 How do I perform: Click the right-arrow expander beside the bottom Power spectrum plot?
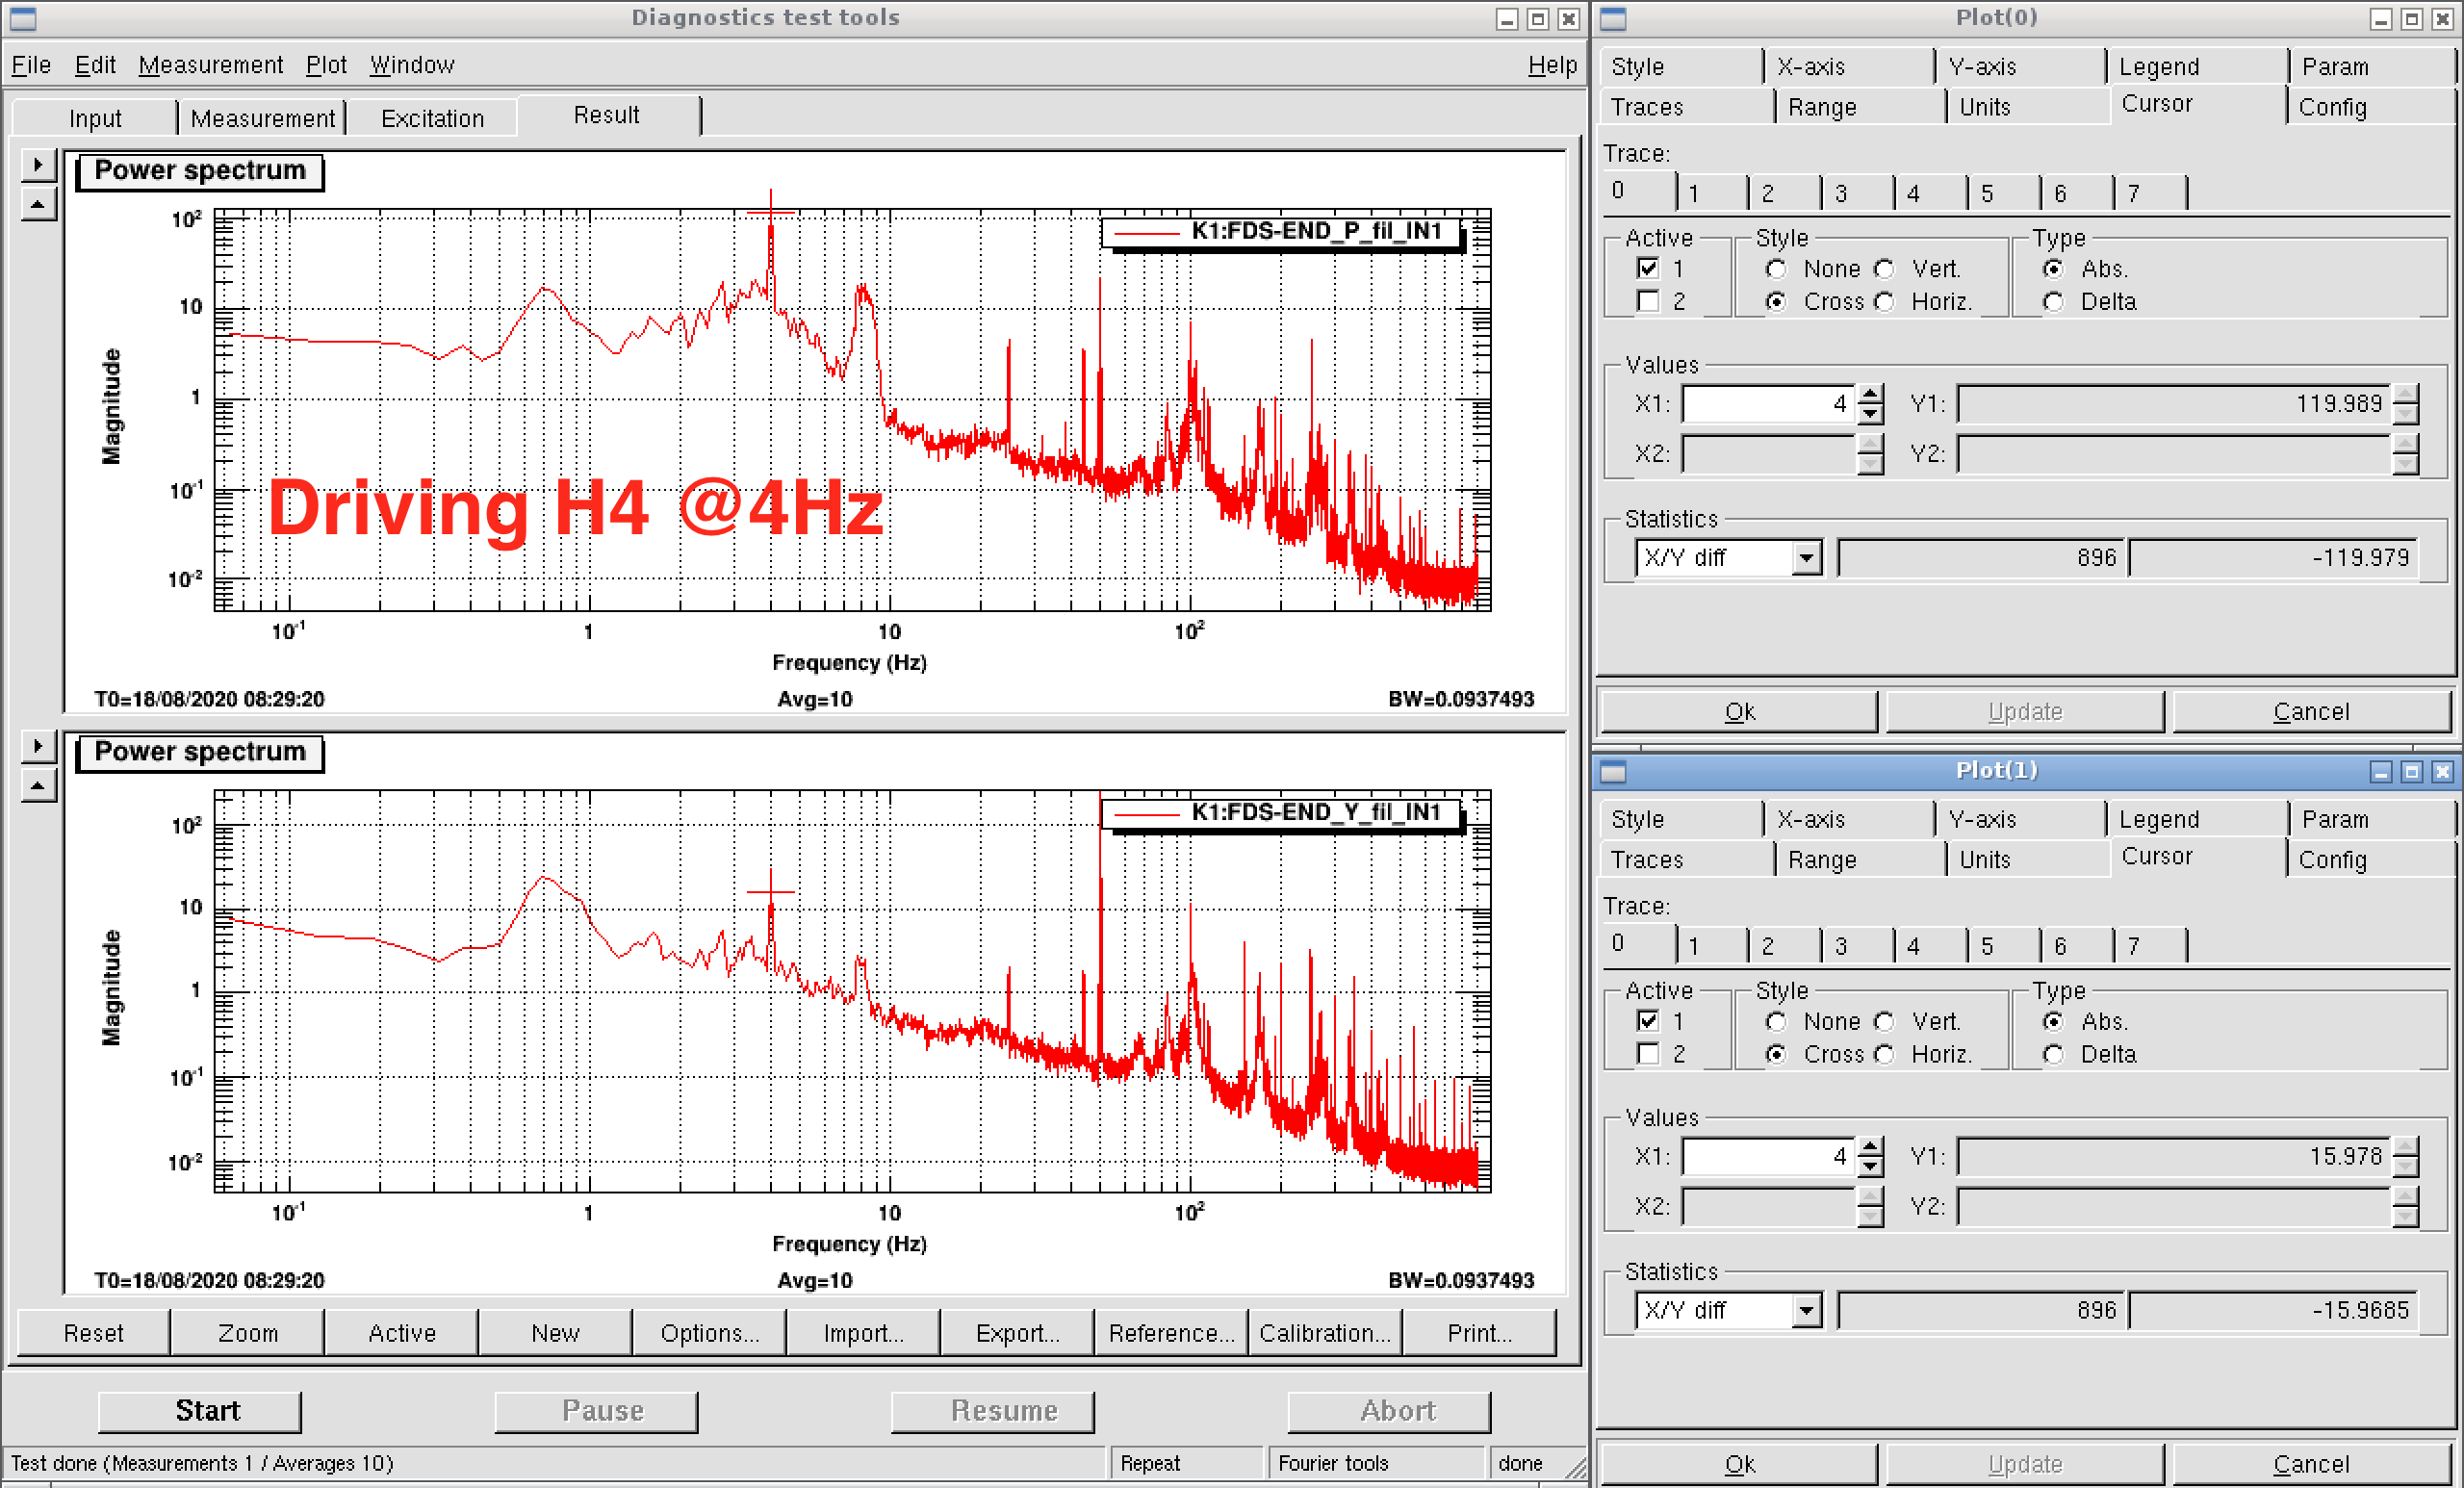point(38,746)
